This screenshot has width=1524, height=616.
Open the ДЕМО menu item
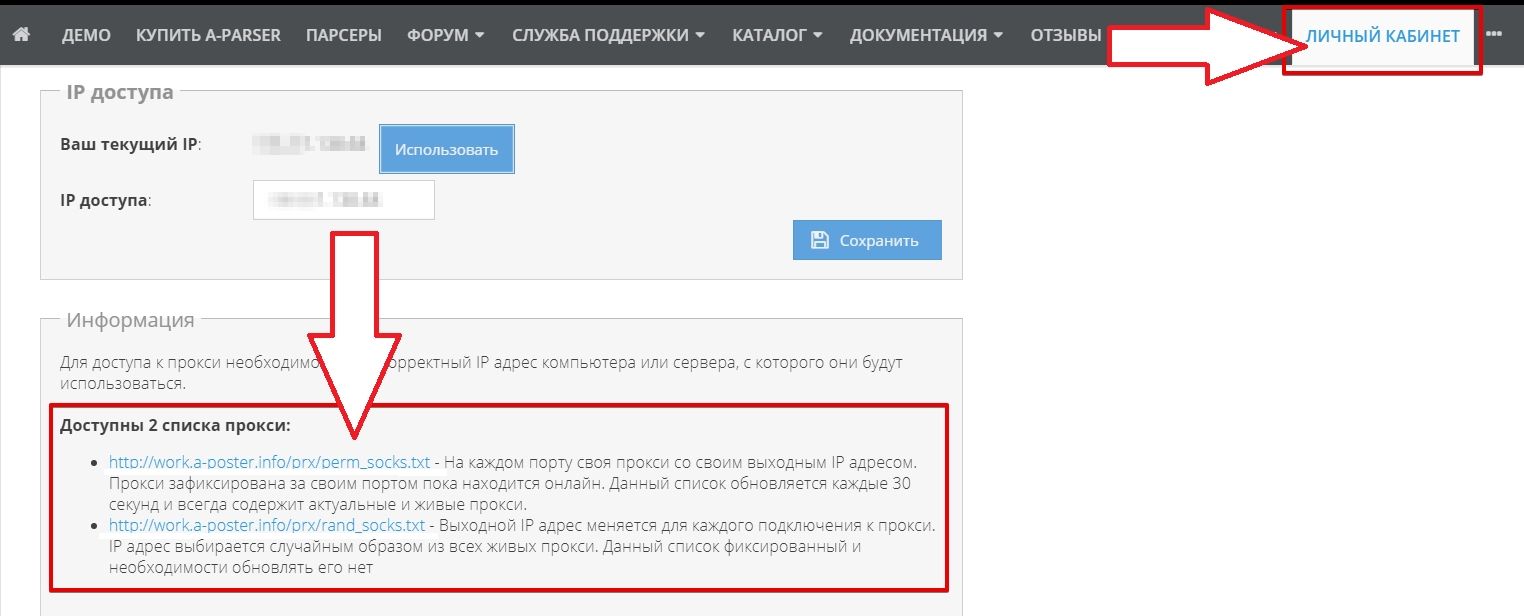86,35
